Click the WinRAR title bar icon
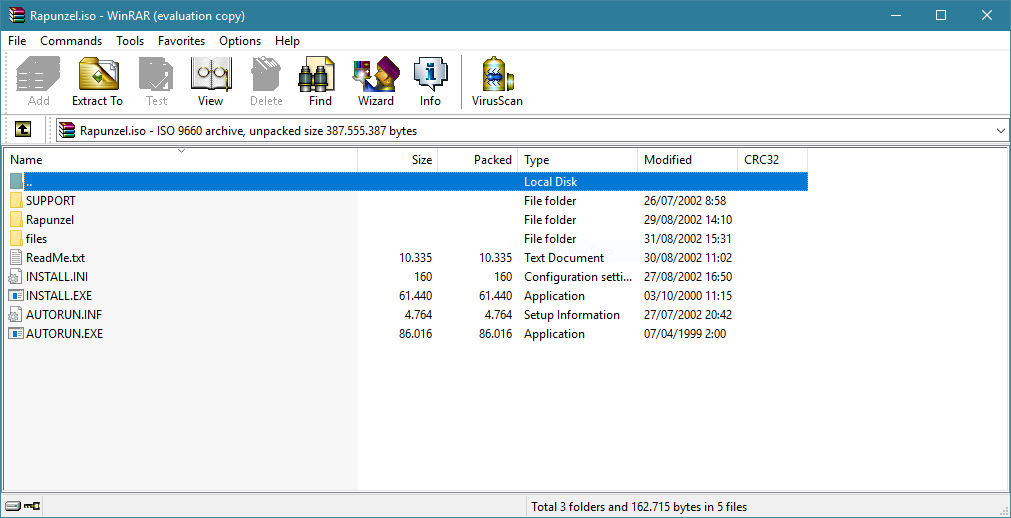 coord(16,15)
